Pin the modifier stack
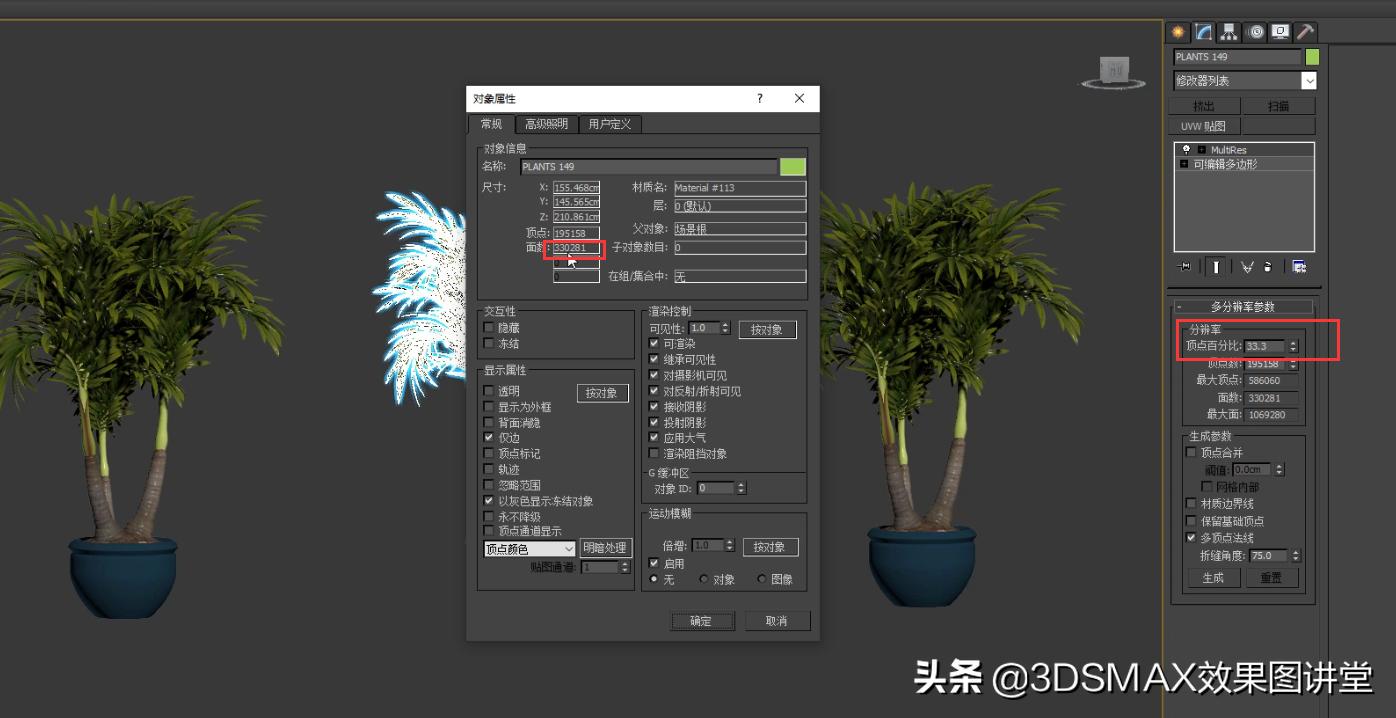 [x=1183, y=266]
